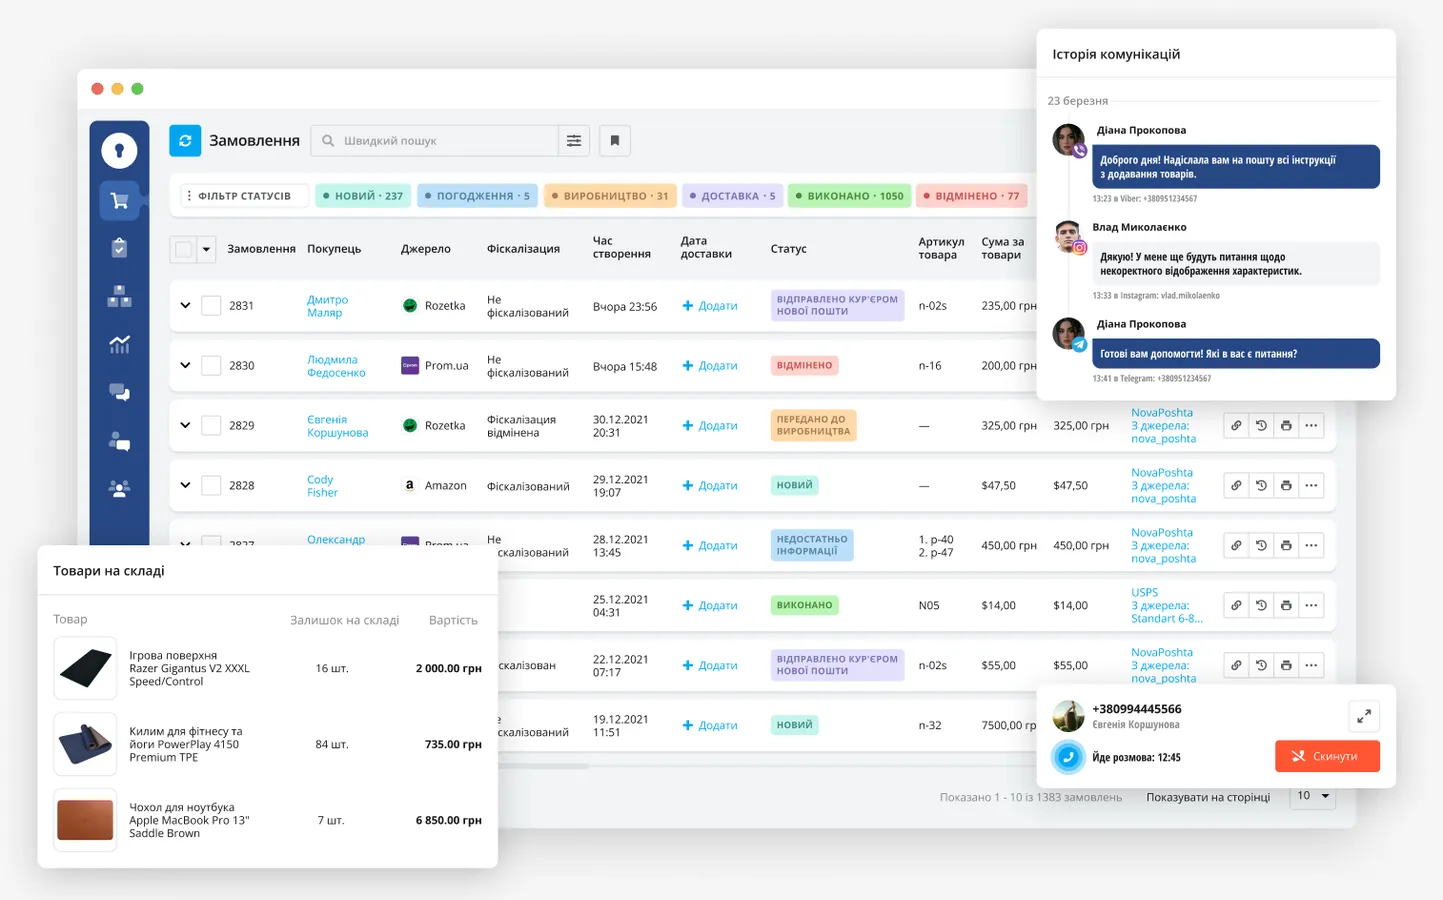Click the refresh orders button
The height and width of the screenshot is (900, 1443).
[185, 141]
